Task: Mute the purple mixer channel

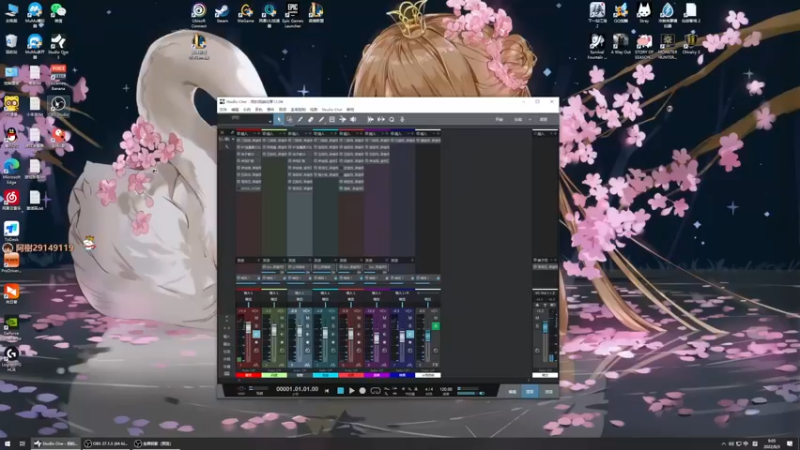Action: pos(384,318)
